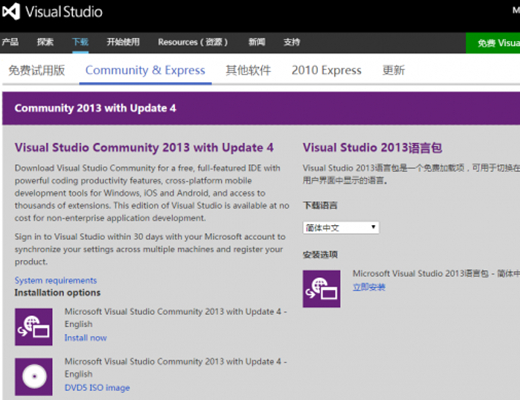Click the 立即安装 link for language pack
The width and height of the screenshot is (520, 400).
(369, 287)
